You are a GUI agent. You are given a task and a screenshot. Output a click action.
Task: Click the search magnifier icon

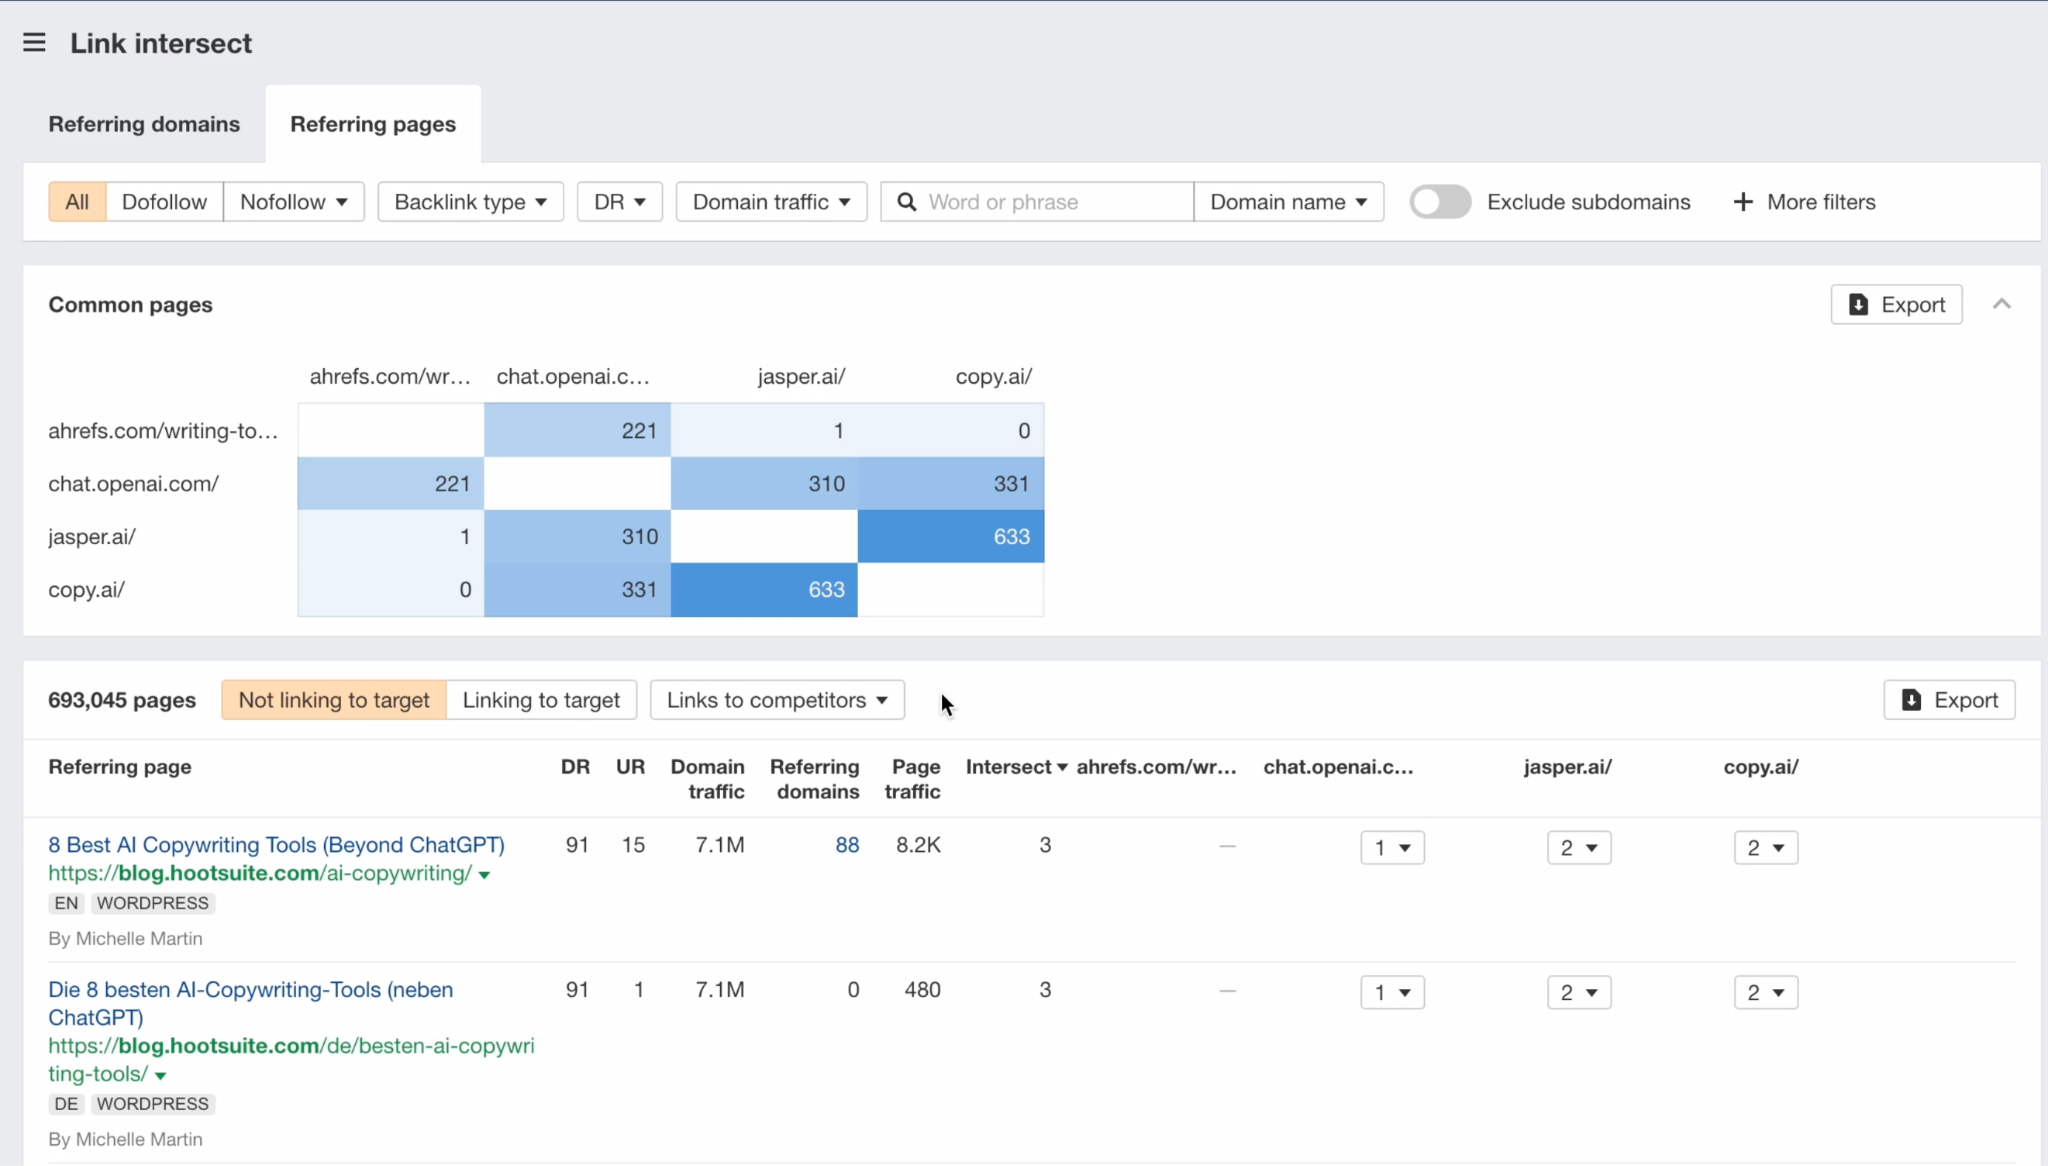coord(907,202)
